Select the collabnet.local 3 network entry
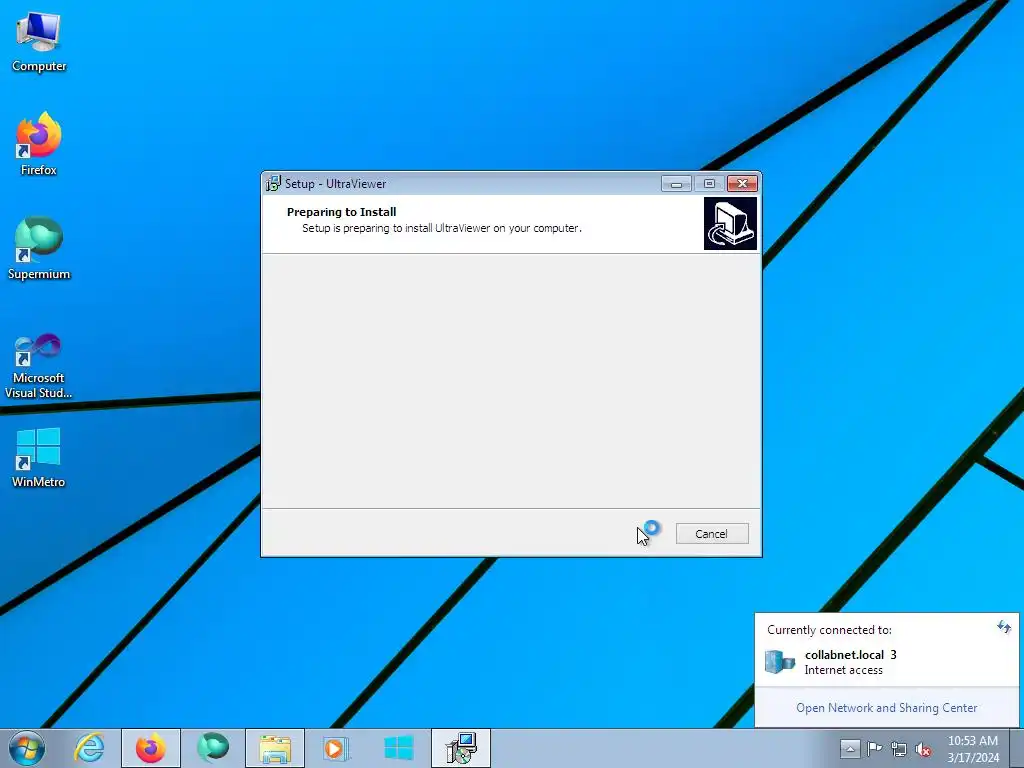 pos(886,662)
